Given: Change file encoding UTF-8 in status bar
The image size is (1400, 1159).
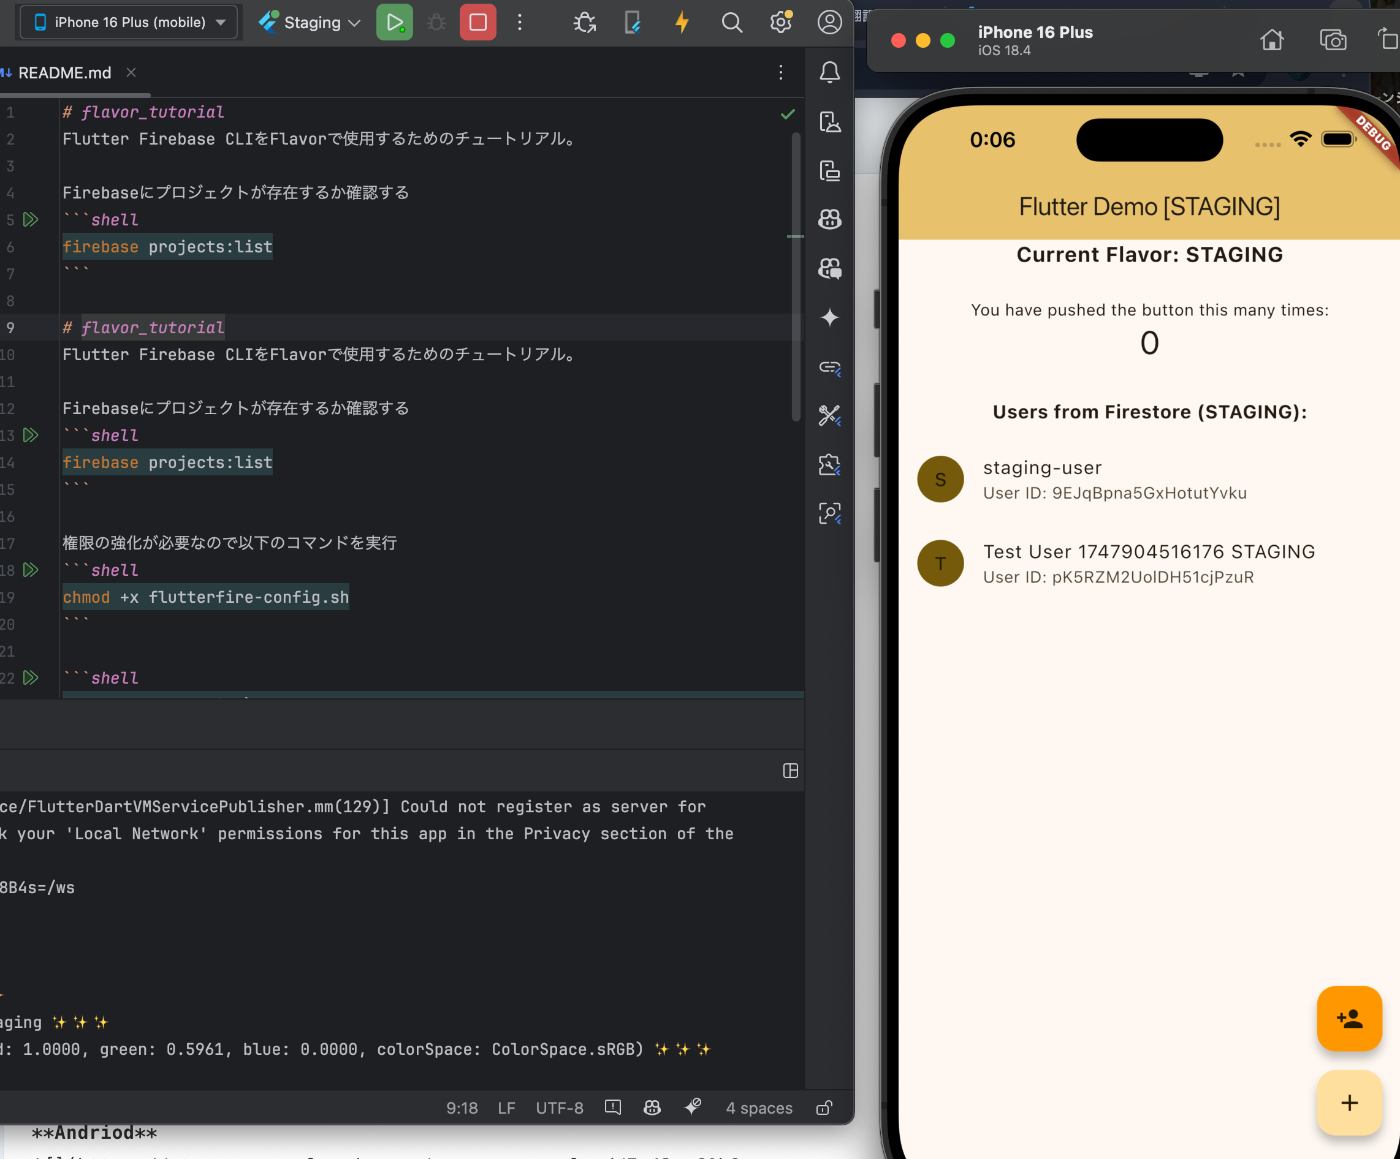Looking at the screenshot, I should 560,1108.
